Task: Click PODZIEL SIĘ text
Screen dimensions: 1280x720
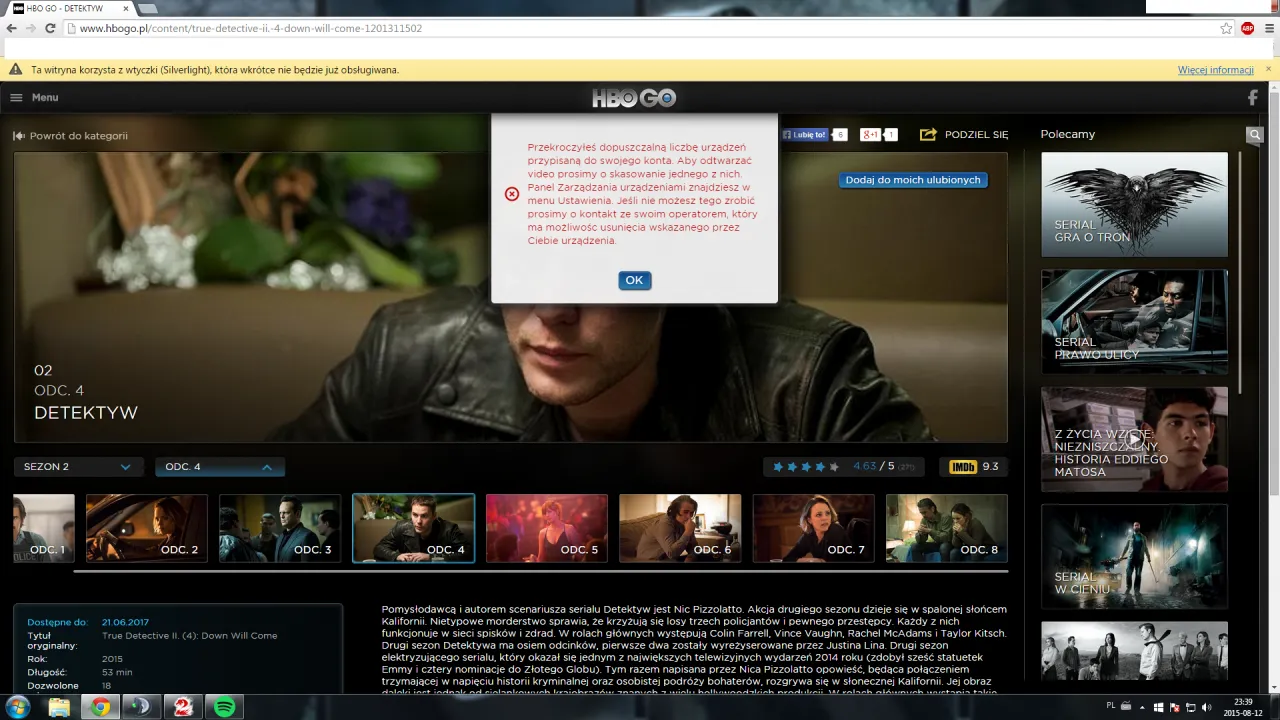Action: pyautogui.click(x=976, y=134)
